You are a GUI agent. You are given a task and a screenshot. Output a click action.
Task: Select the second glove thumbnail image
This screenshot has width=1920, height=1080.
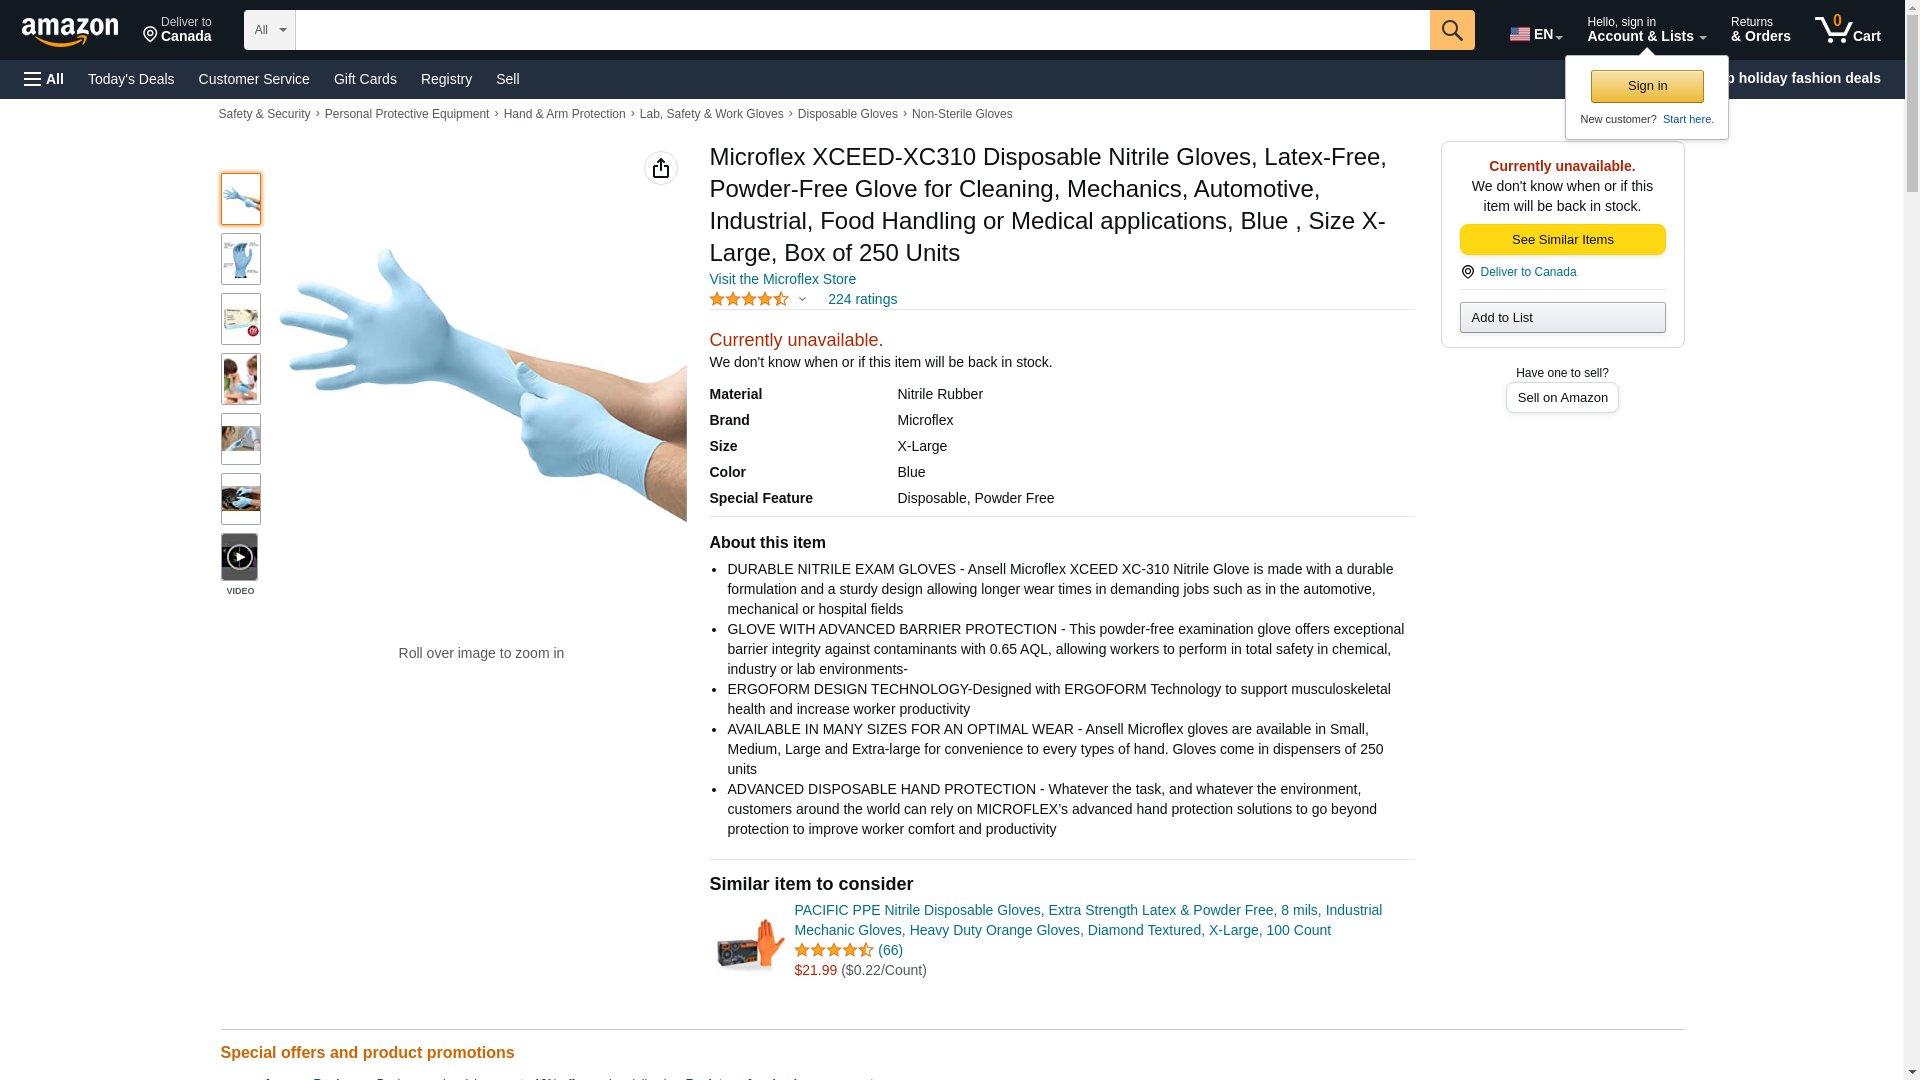[240, 259]
